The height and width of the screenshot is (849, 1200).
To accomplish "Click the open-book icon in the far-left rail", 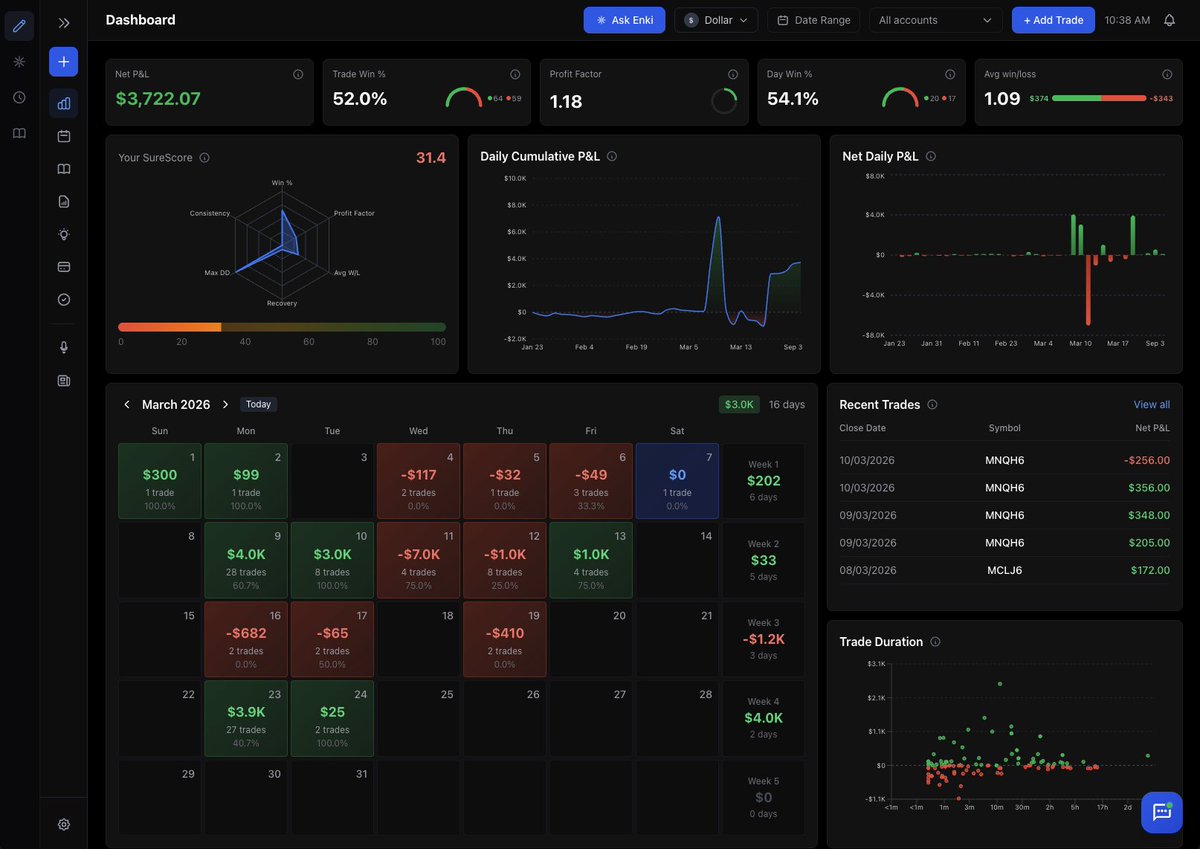I will pos(19,133).
